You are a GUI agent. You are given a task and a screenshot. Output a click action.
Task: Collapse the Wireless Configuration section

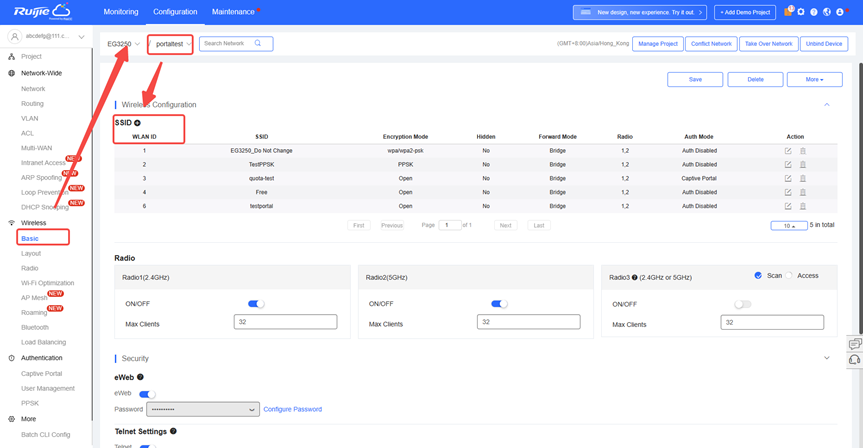pos(826,105)
